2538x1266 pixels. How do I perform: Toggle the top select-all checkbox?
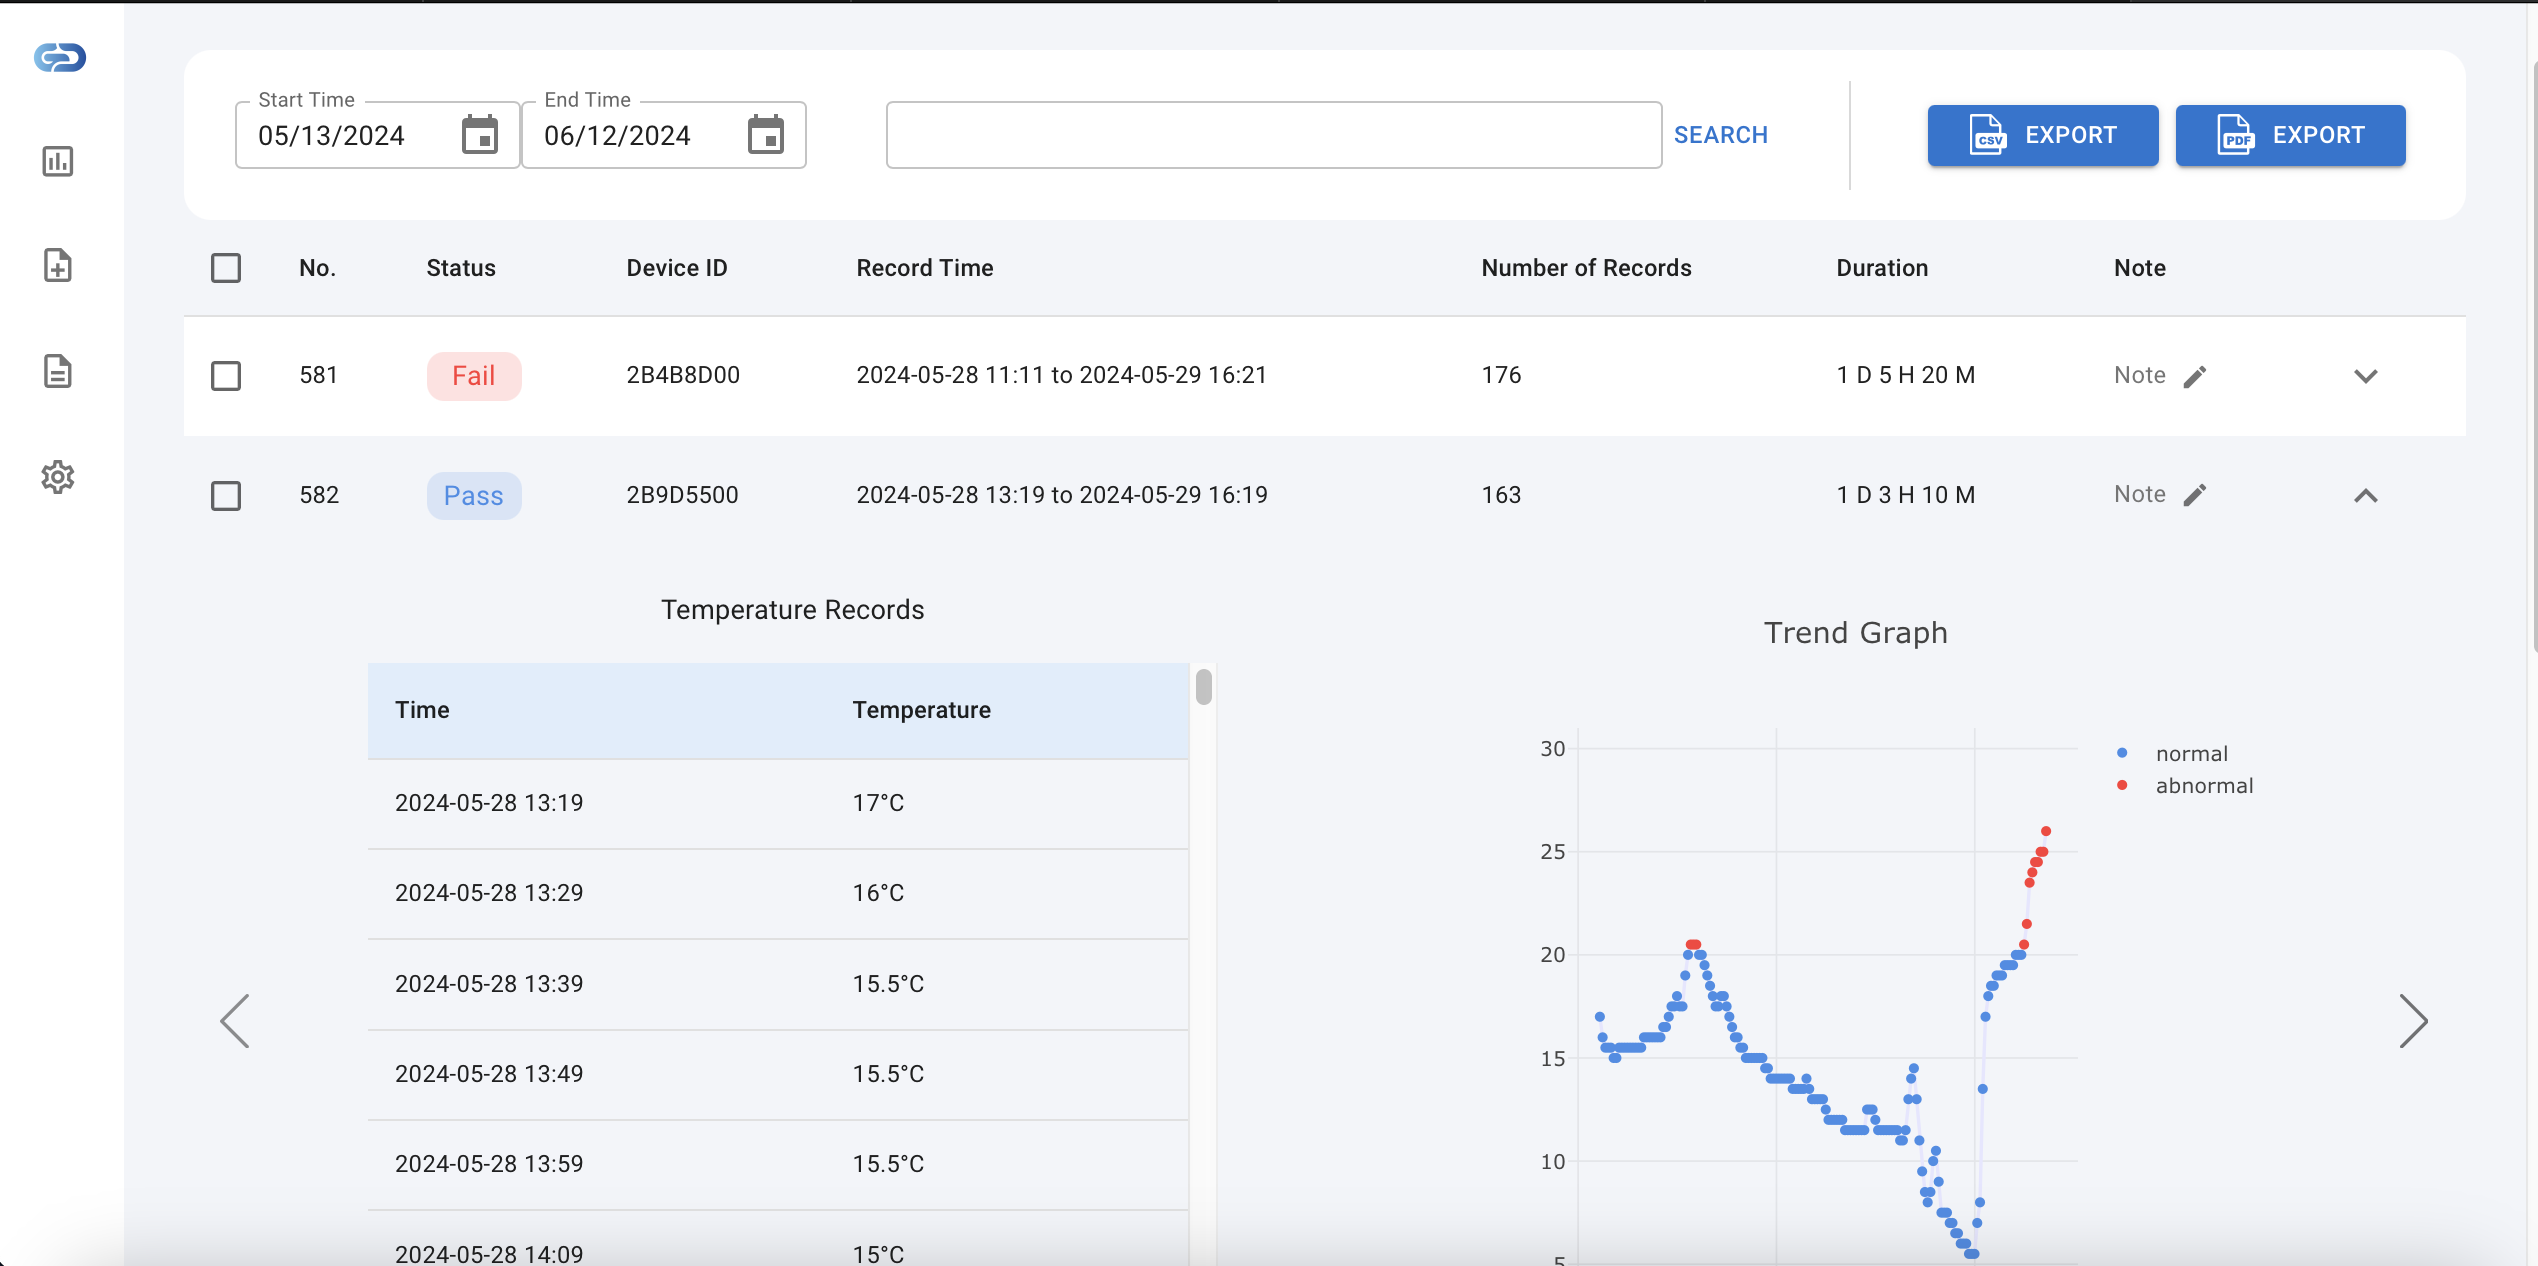click(227, 267)
